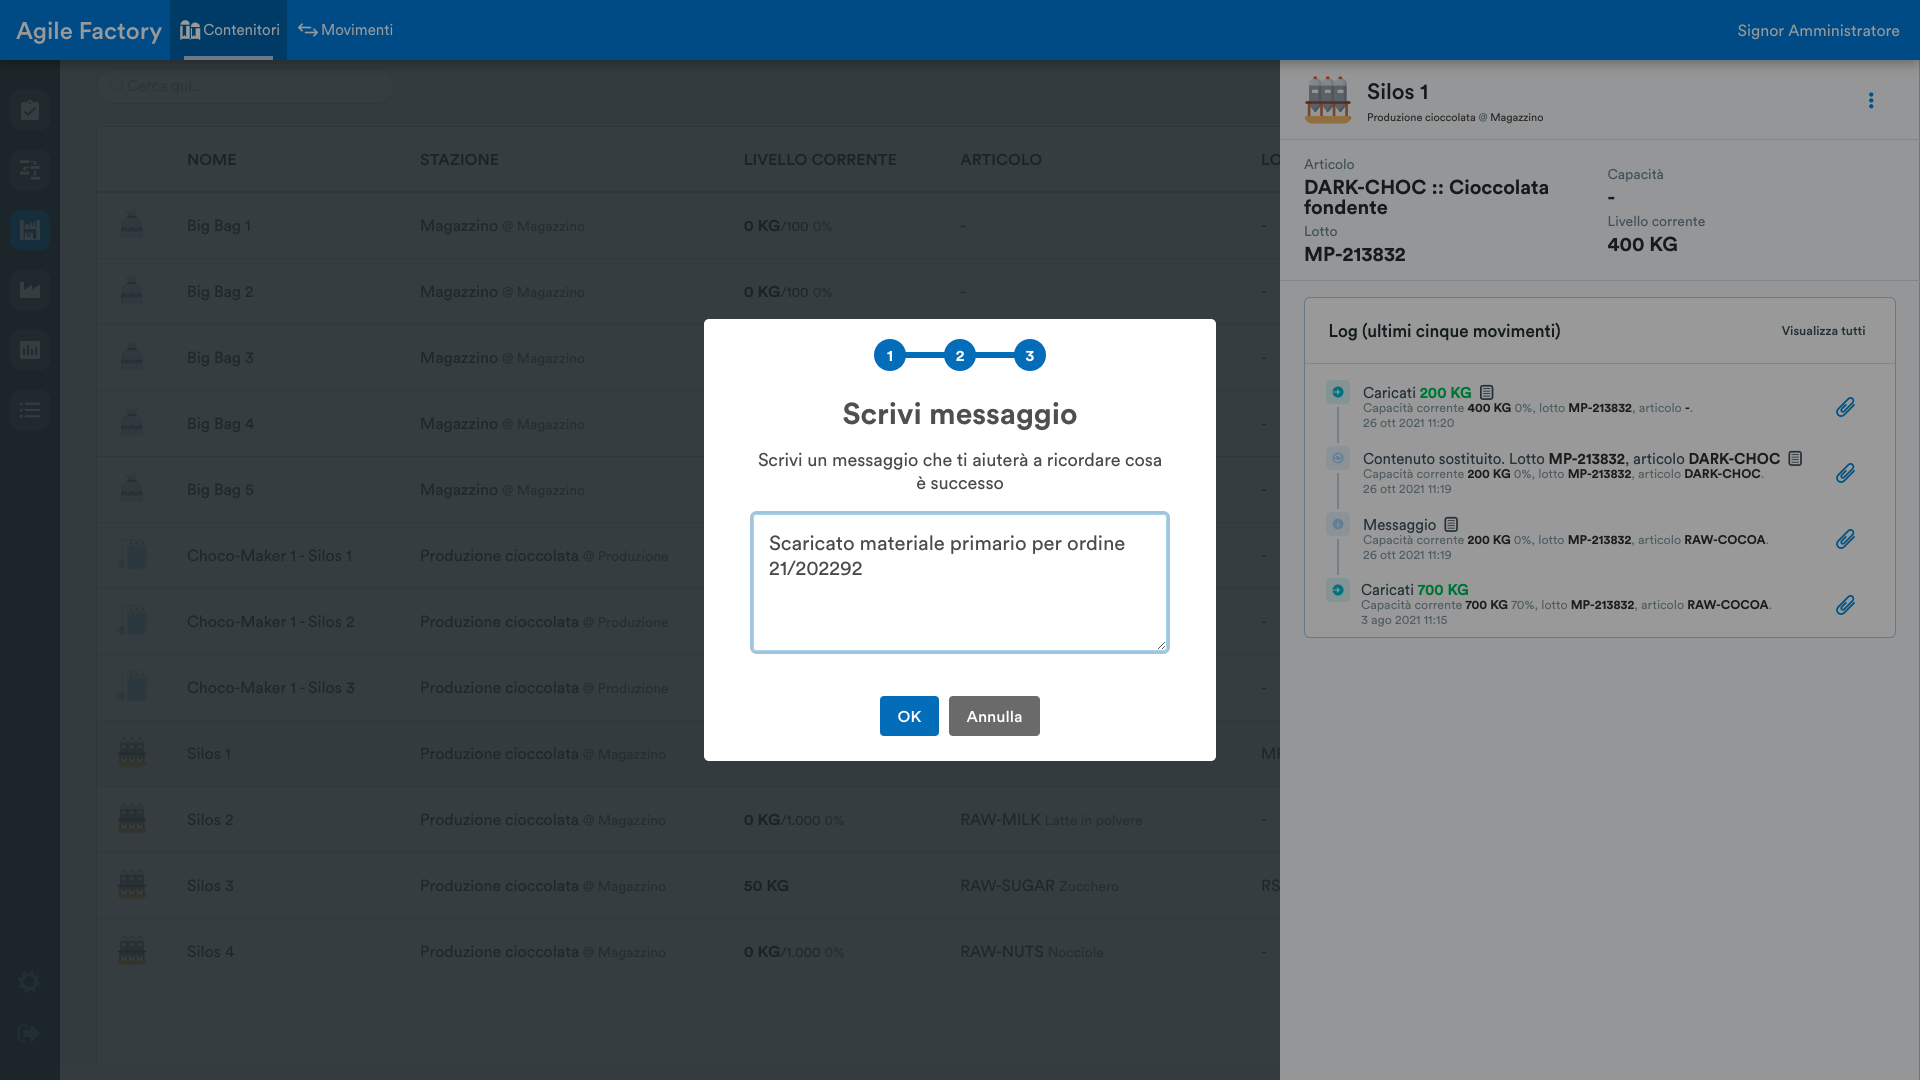The image size is (1920, 1080).
Task: Open the Silos 1 three-dot options menu
Action: (x=1871, y=101)
